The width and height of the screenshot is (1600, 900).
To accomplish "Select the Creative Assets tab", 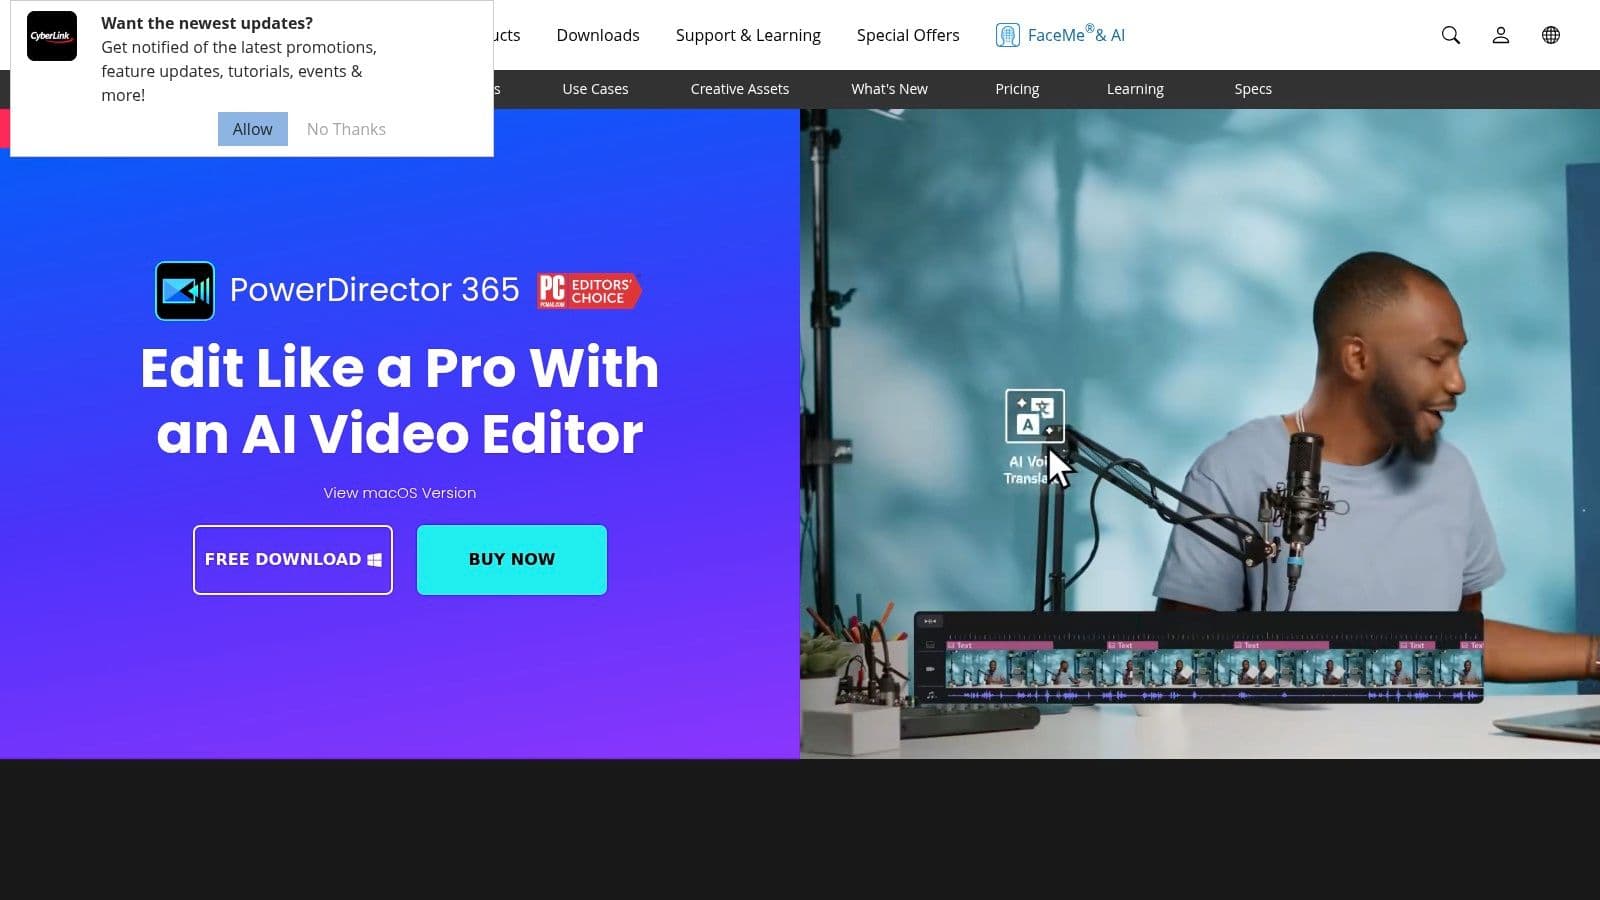I will 739,89.
